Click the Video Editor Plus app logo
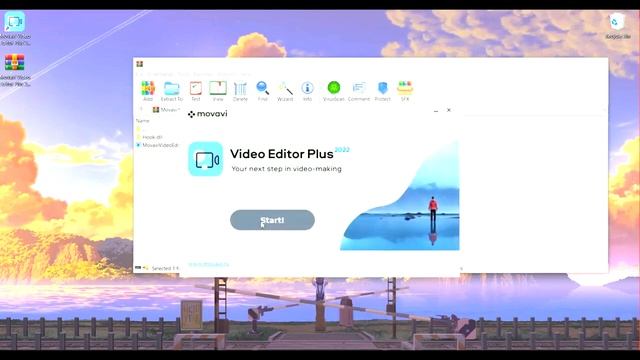This screenshot has width=640, height=360. [x=206, y=159]
